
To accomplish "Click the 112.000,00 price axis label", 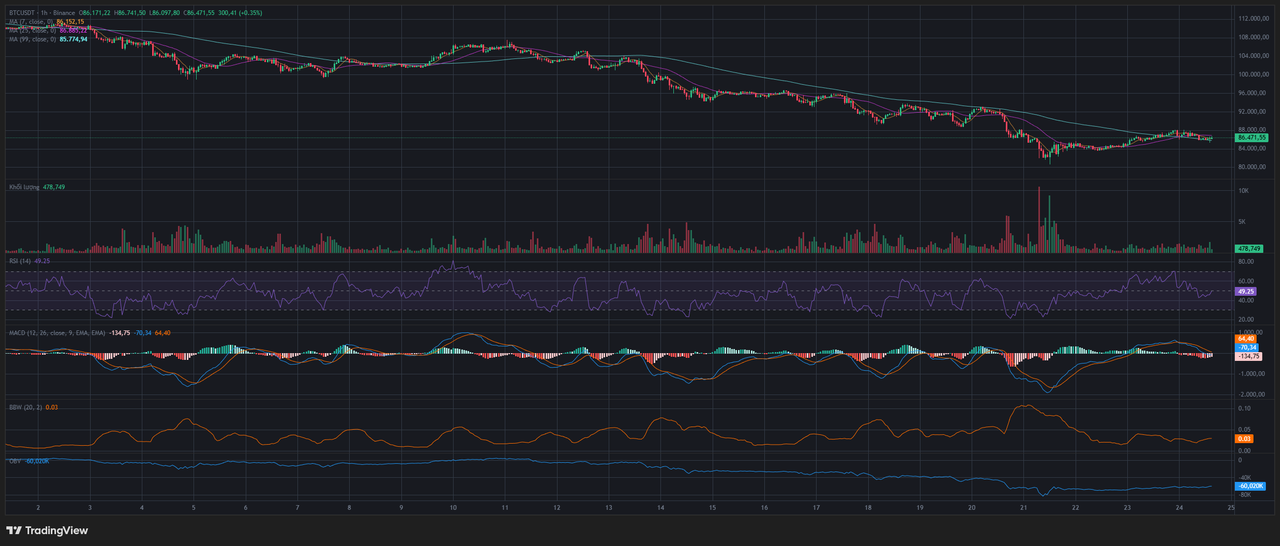I will (1254, 19).
